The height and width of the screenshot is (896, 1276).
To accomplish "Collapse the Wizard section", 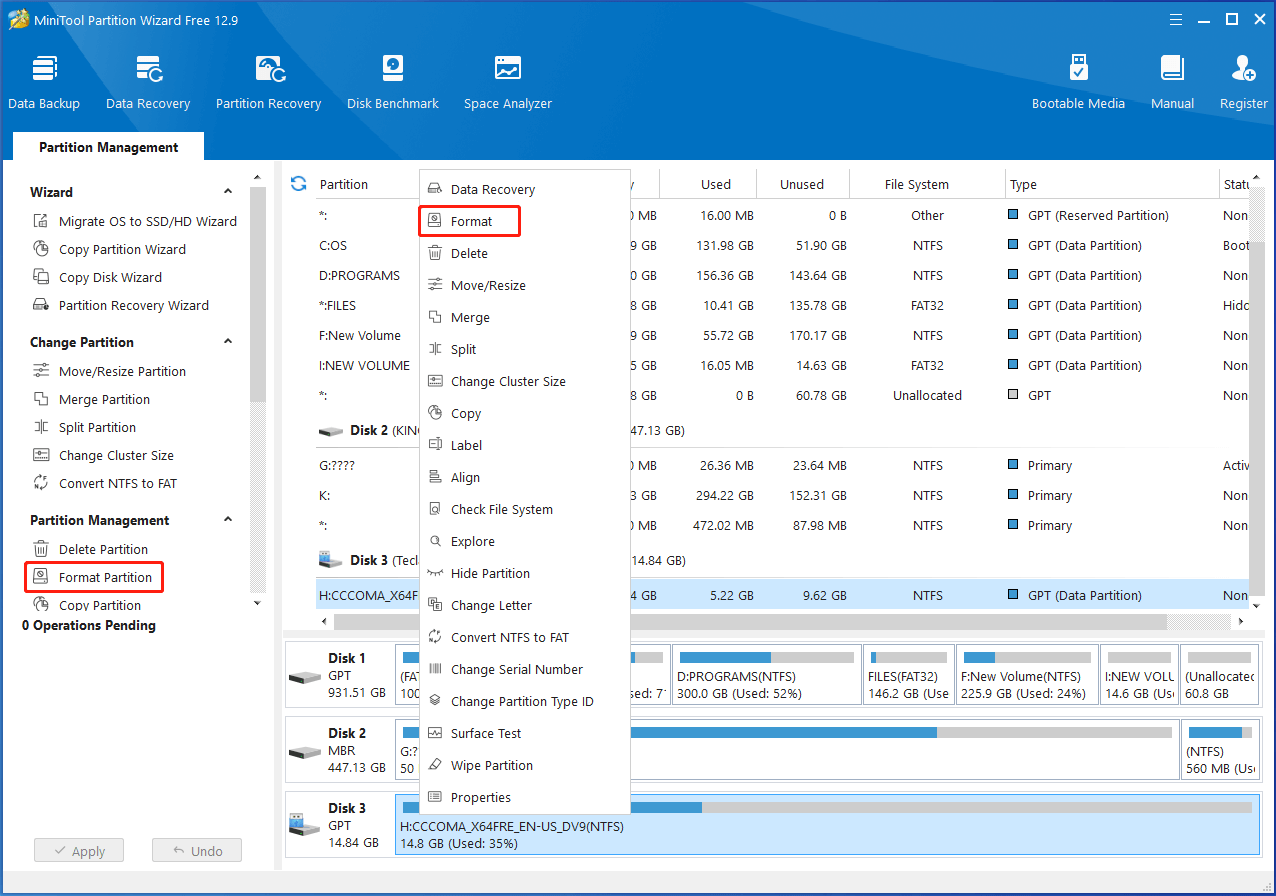I will [x=228, y=192].
